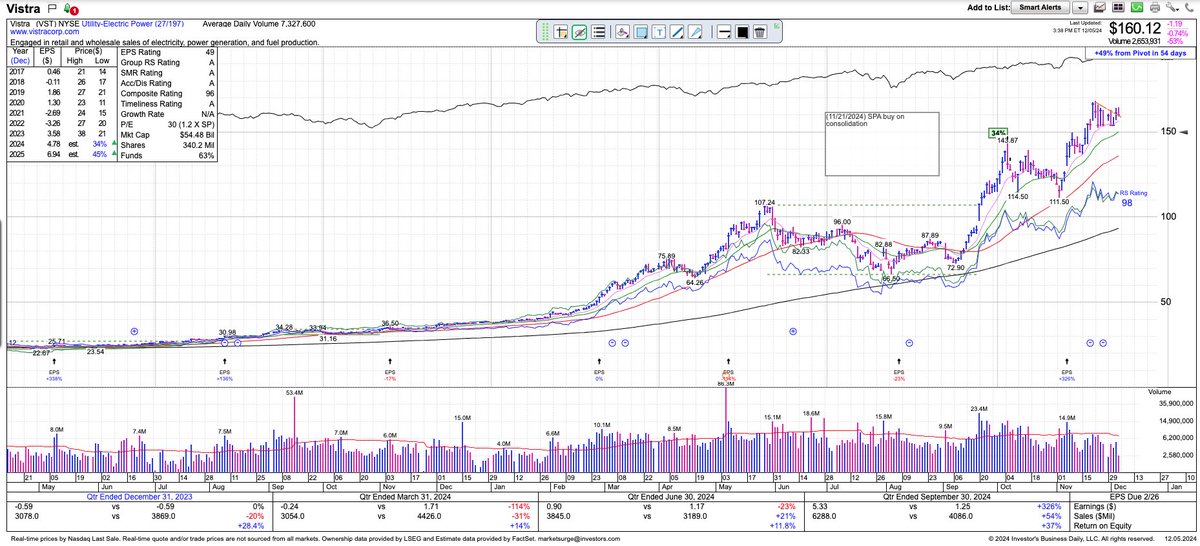Open the chart view icon at top right
This screenshot has height=546, width=1200.
pos(1100,7)
